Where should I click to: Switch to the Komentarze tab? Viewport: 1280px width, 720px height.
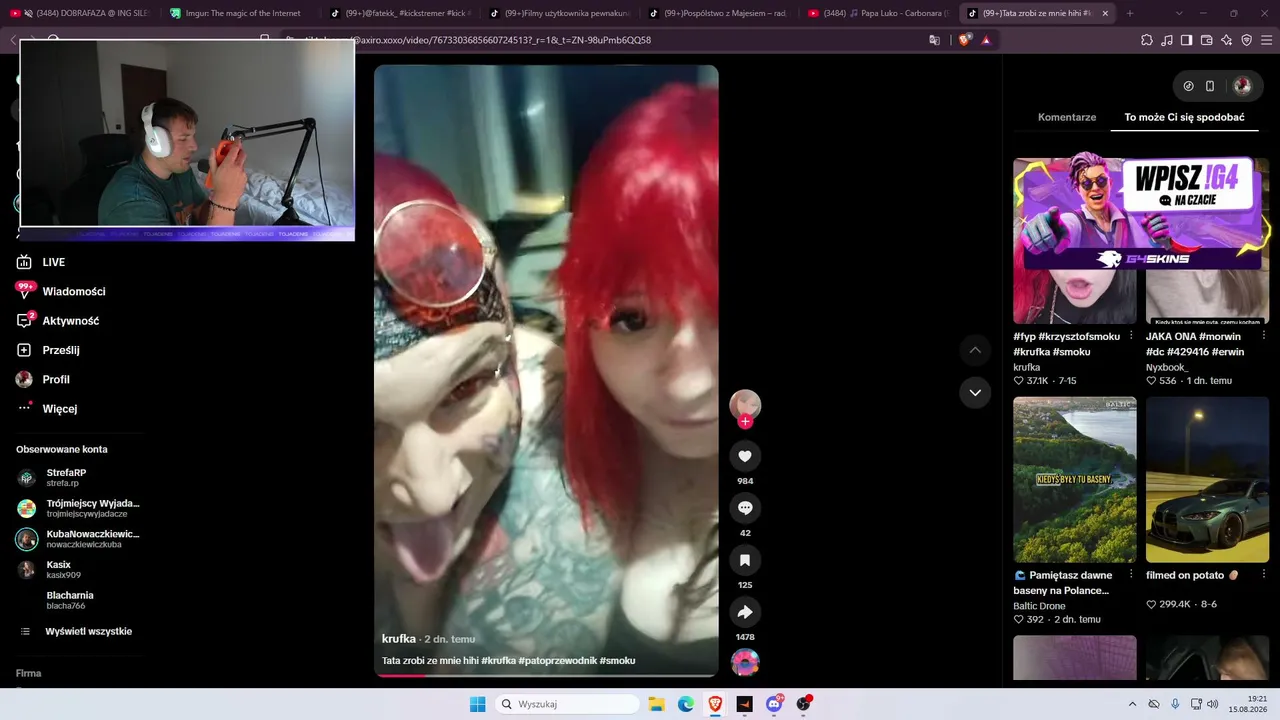pyautogui.click(x=1067, y=117)
